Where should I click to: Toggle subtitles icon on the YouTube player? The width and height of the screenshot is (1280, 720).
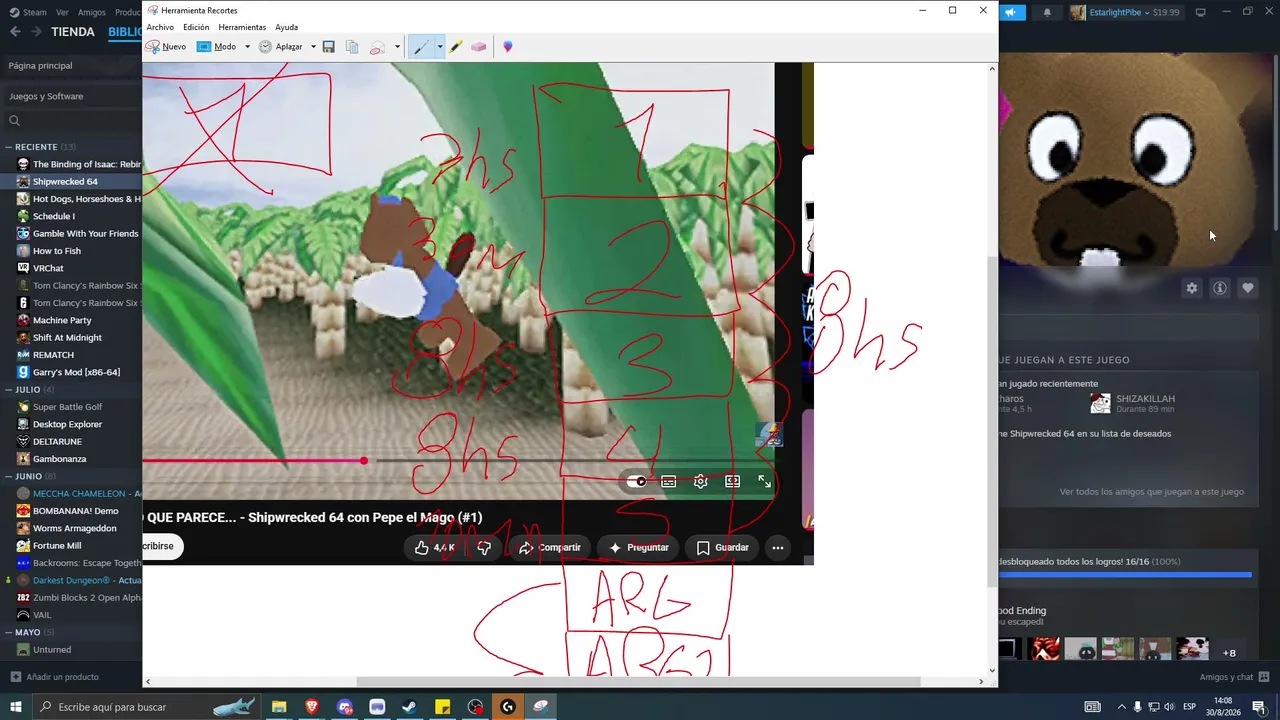[x=669, y=481]
